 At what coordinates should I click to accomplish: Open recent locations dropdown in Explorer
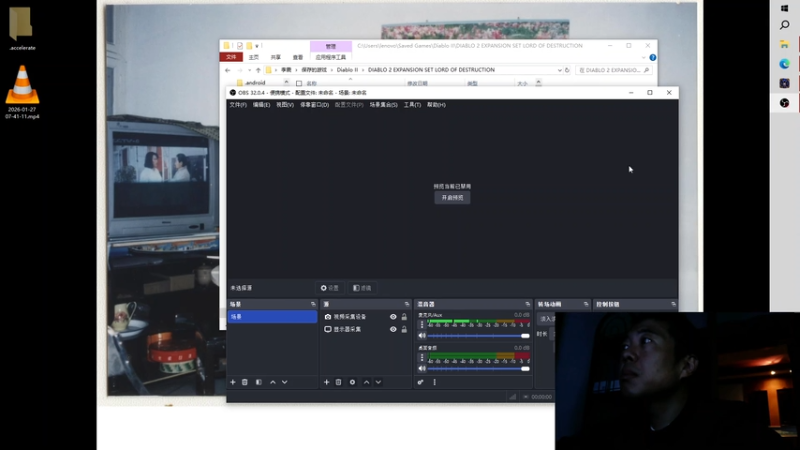click(249, 70)
